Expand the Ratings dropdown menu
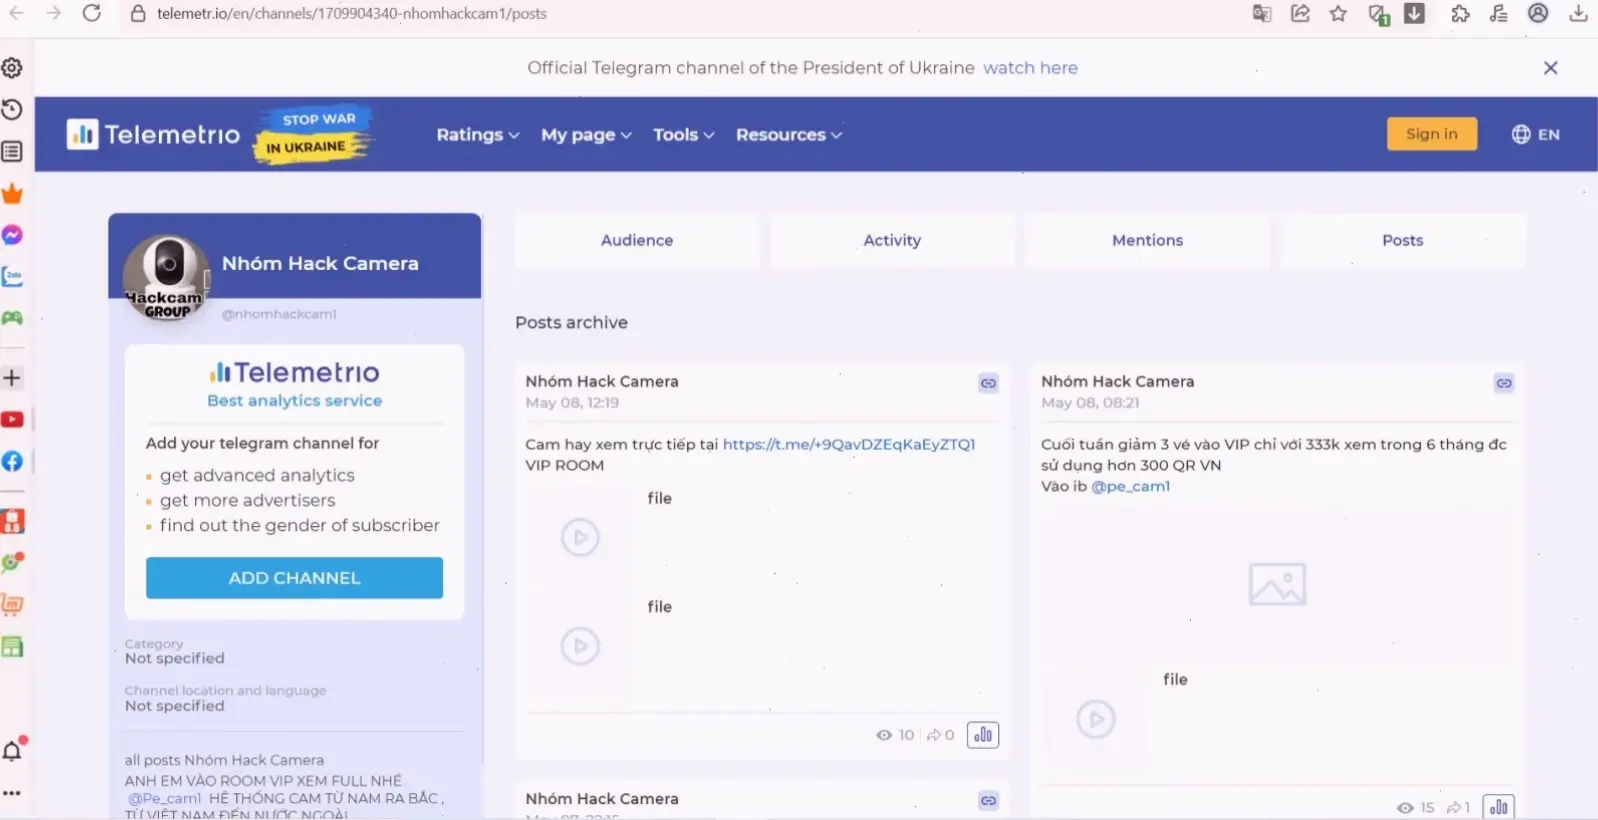The width and height of the screenshot is (1598, 820). tap(477, 135)
